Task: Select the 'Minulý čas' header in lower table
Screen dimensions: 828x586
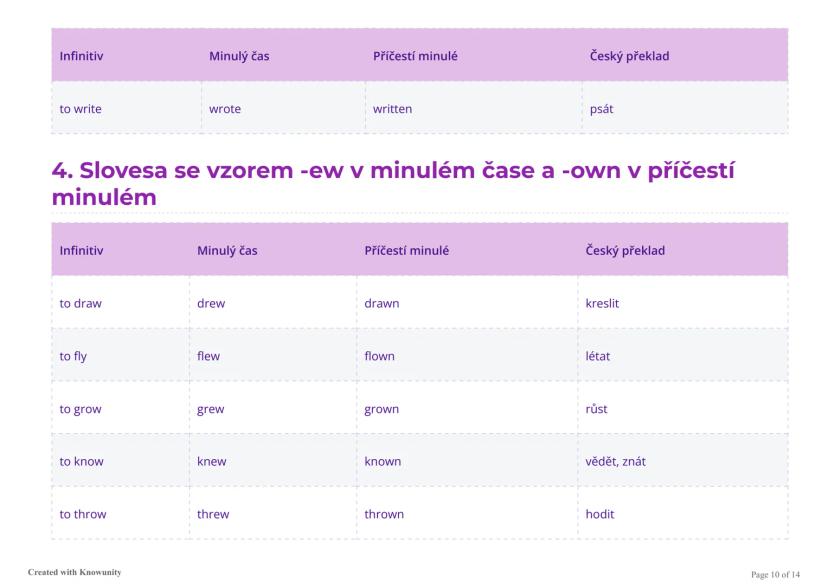Action: click(x=227, y=250)
